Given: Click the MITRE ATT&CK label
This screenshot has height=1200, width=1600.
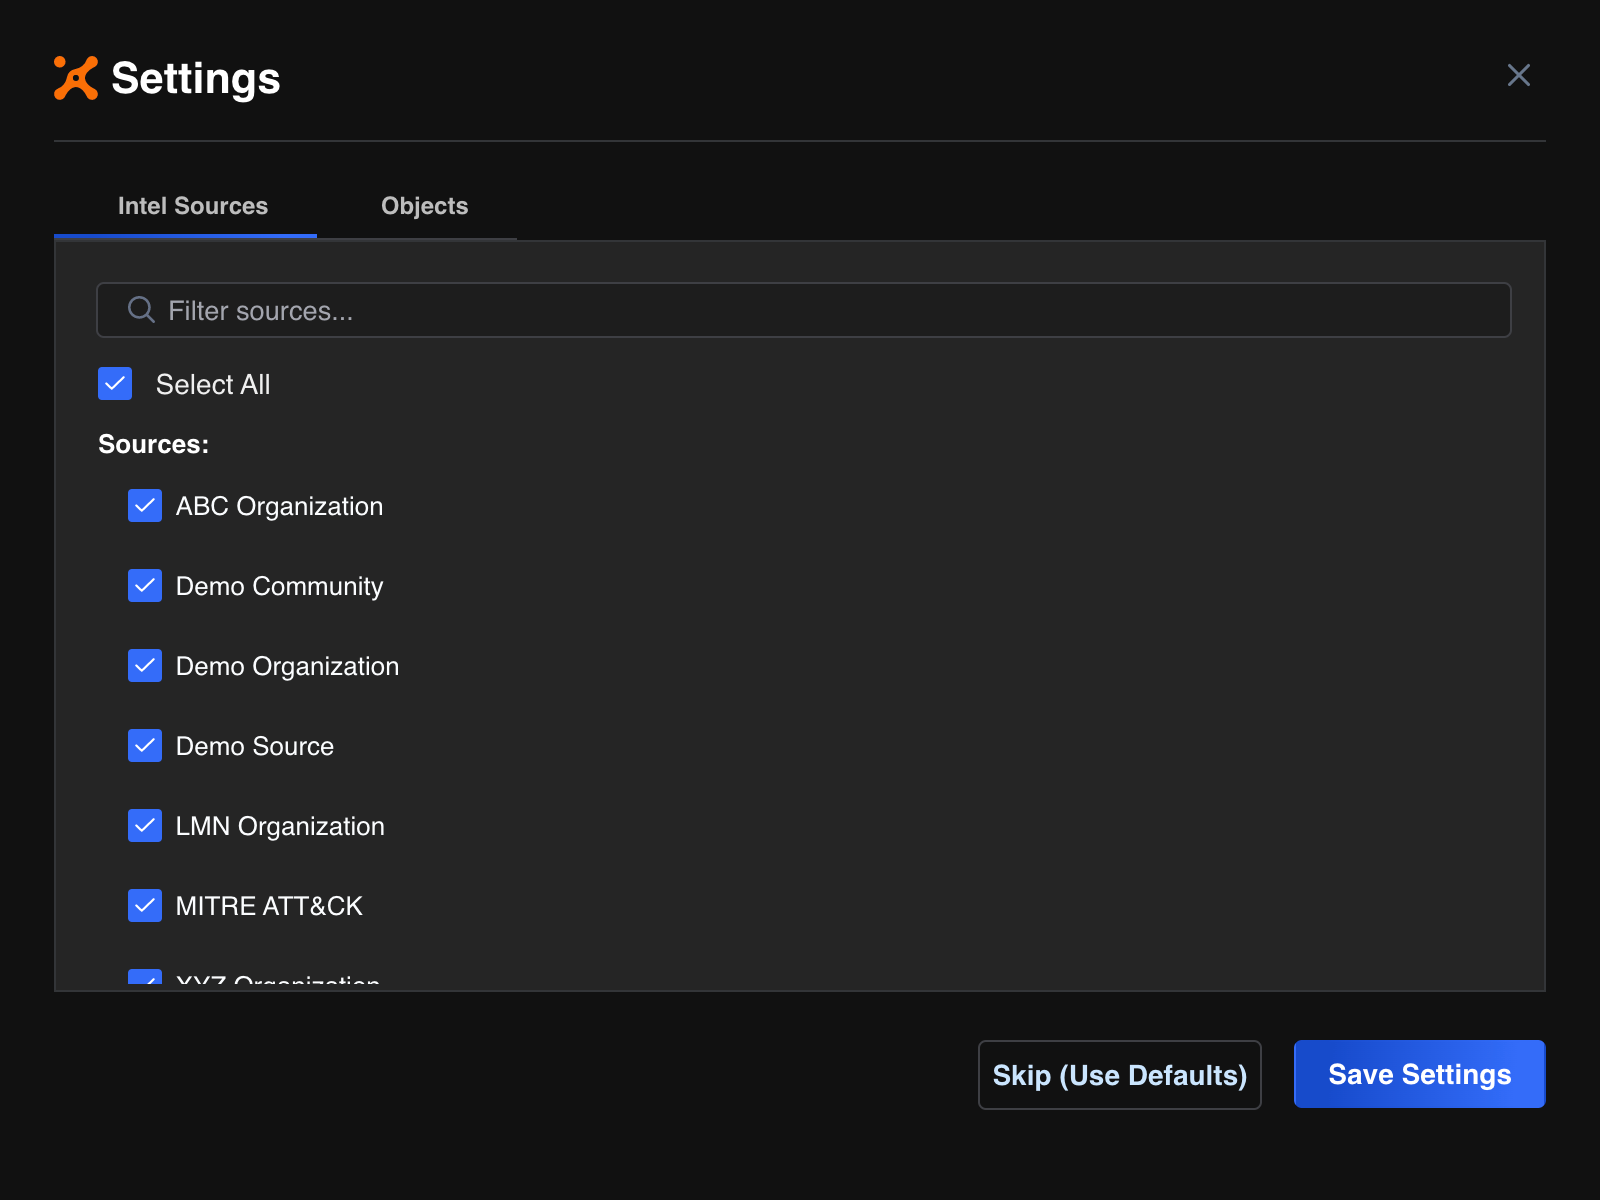Looking at the screenshot, I should (269, 906).
